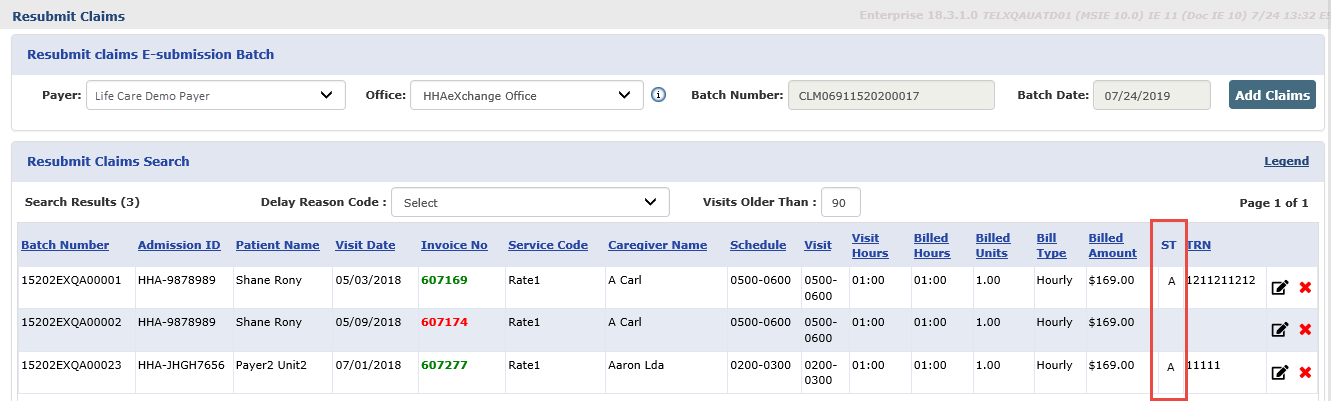Image resolution: width=1331 pixels, height=401 pixels.
Task: Click the info icon beside Office dropdown
Action: tap(658, 95)
